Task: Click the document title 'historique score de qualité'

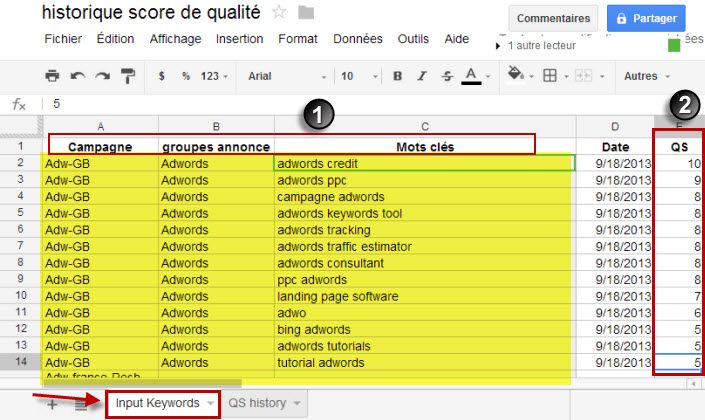Action: pyautogui.click(x=151, y=13)
